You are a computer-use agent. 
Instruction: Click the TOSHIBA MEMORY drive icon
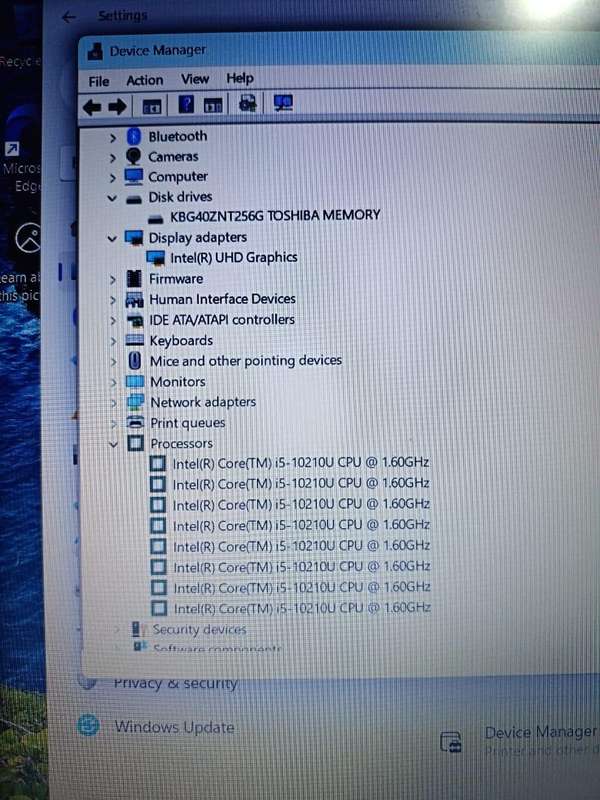point(155,219)
